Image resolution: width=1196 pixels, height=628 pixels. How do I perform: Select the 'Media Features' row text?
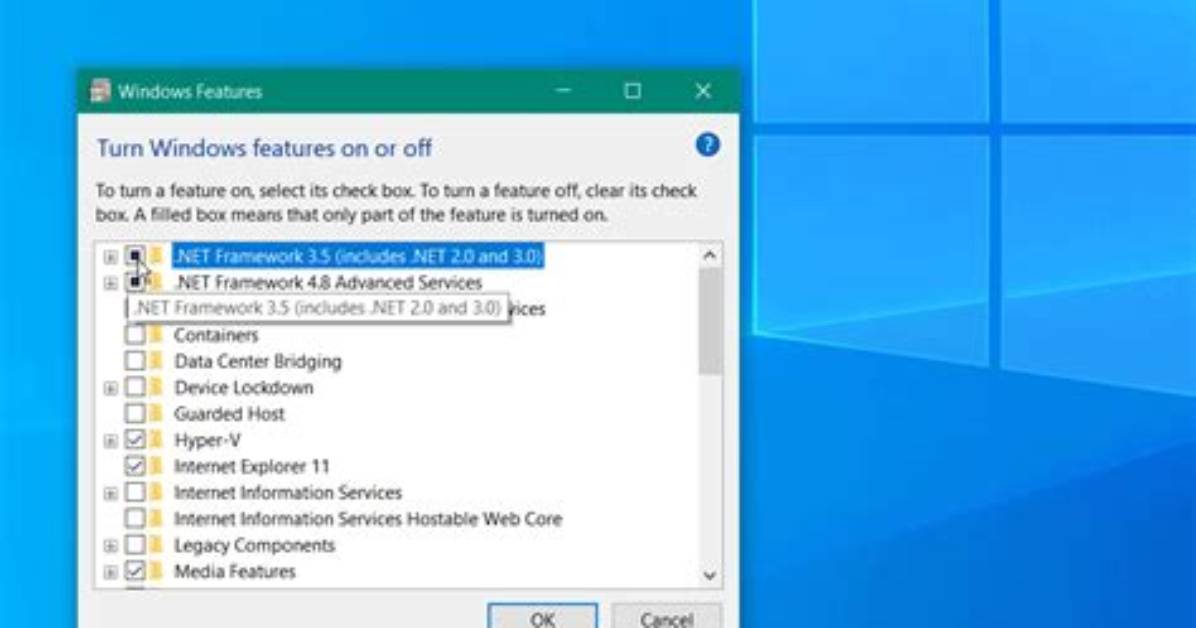pyautogui.click(x=234, y=571)
